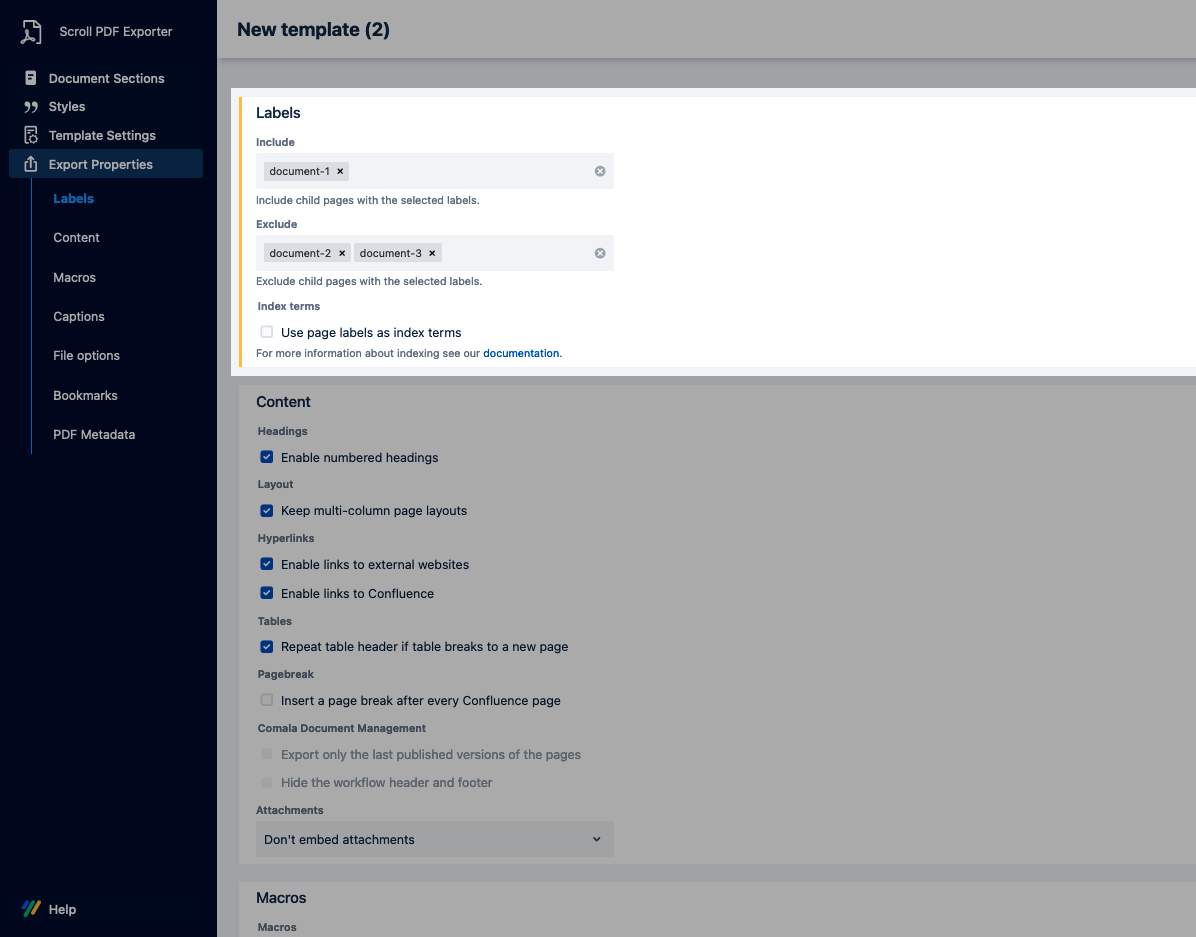Image resolution: width=1196 pixels, height=937 pixels.
Task: Click the Help logo icon
Action: (31, 909)
